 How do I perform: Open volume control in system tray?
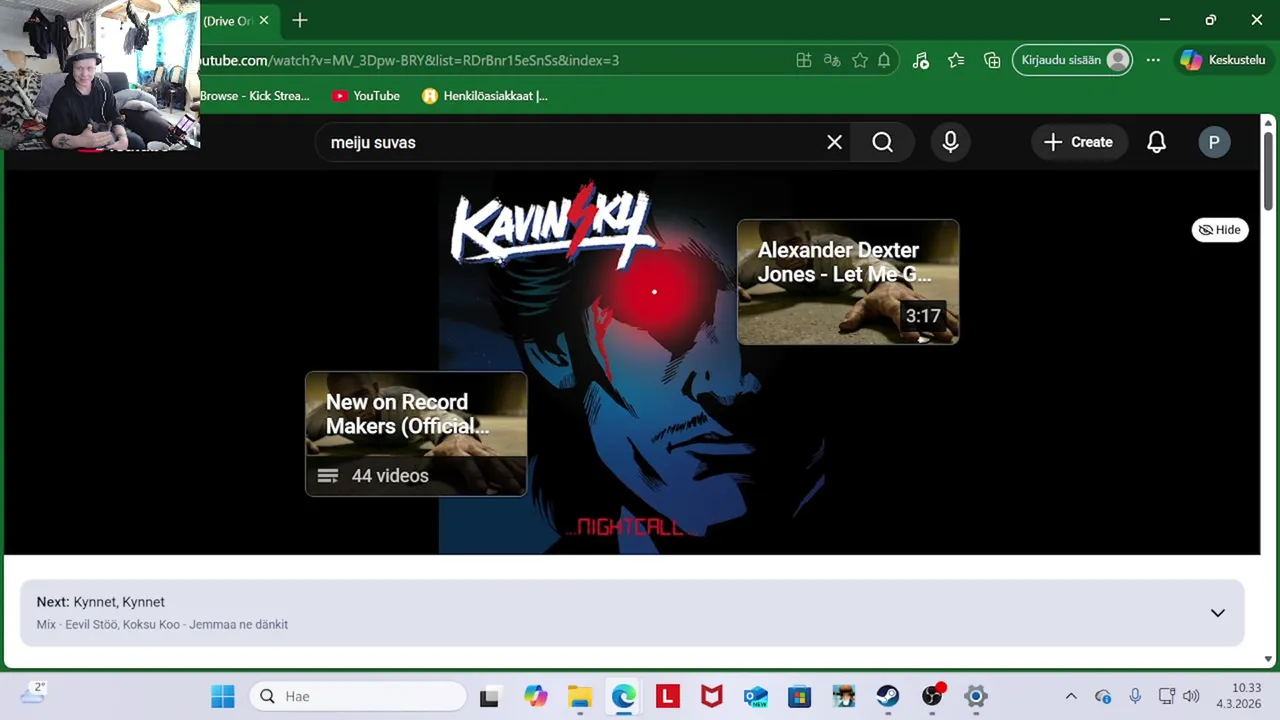(1190, 696)
